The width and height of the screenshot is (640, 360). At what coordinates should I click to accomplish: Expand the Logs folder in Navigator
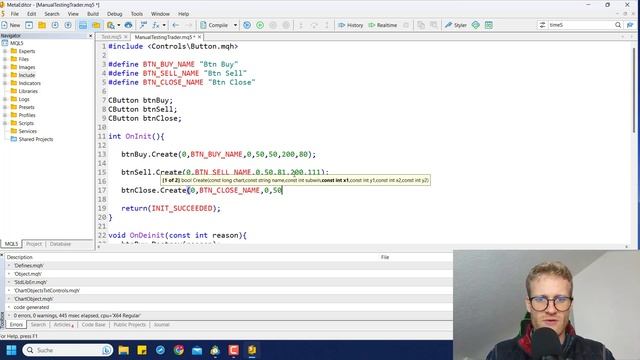coord(5,99)
